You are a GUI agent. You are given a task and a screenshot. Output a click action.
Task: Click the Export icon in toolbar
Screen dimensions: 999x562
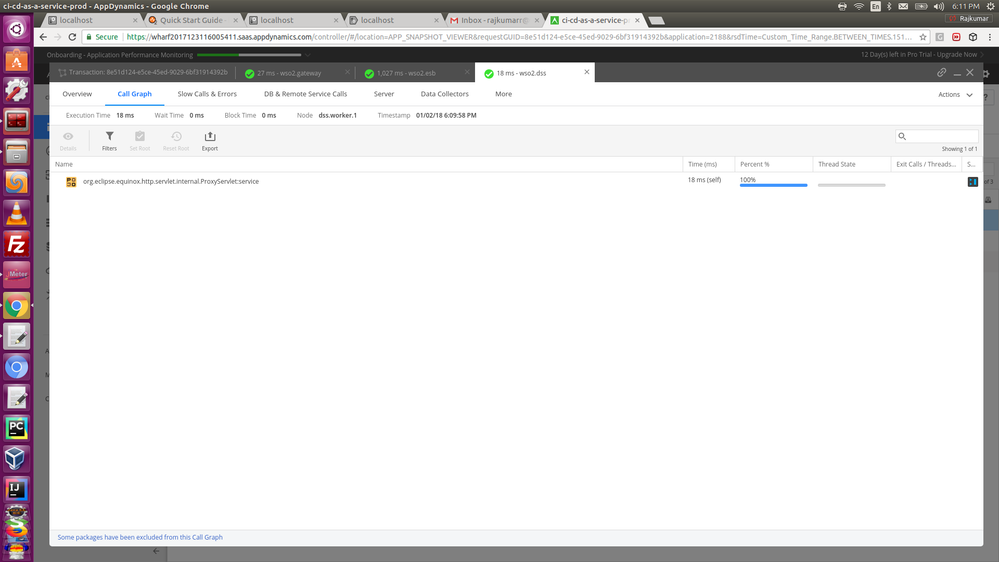(209, 137)
